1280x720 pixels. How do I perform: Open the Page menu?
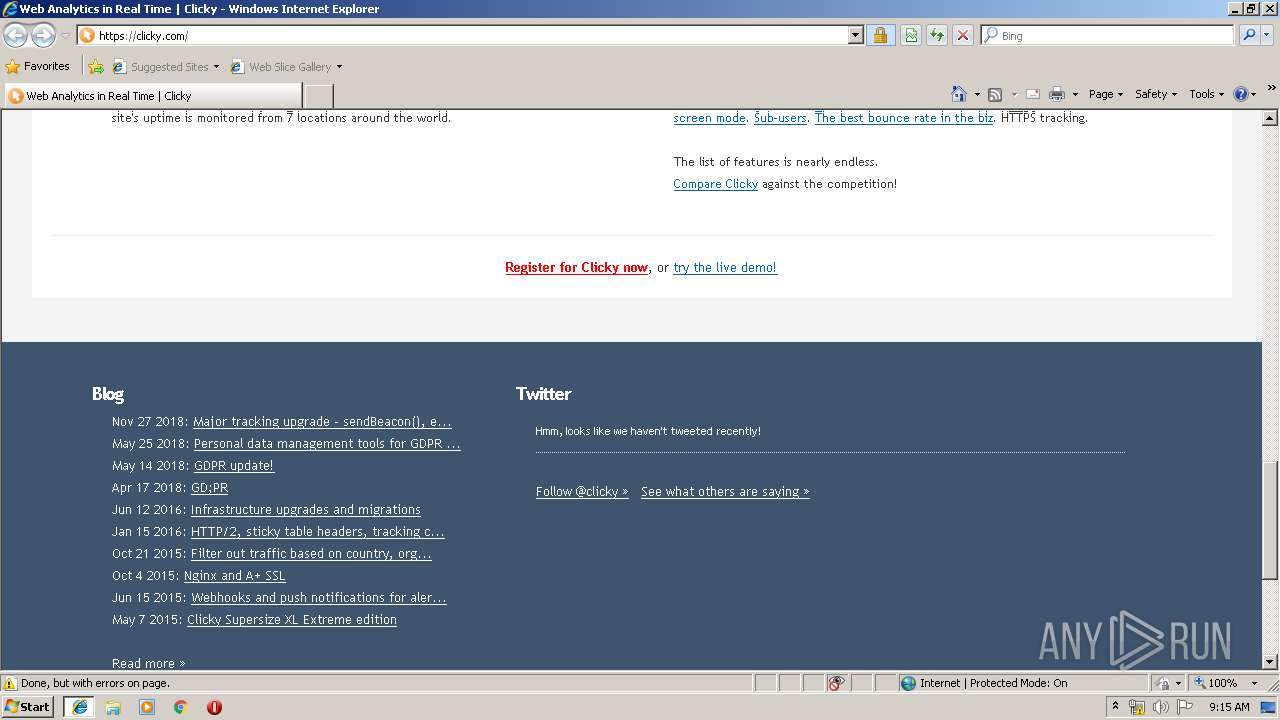(1106, 94)
